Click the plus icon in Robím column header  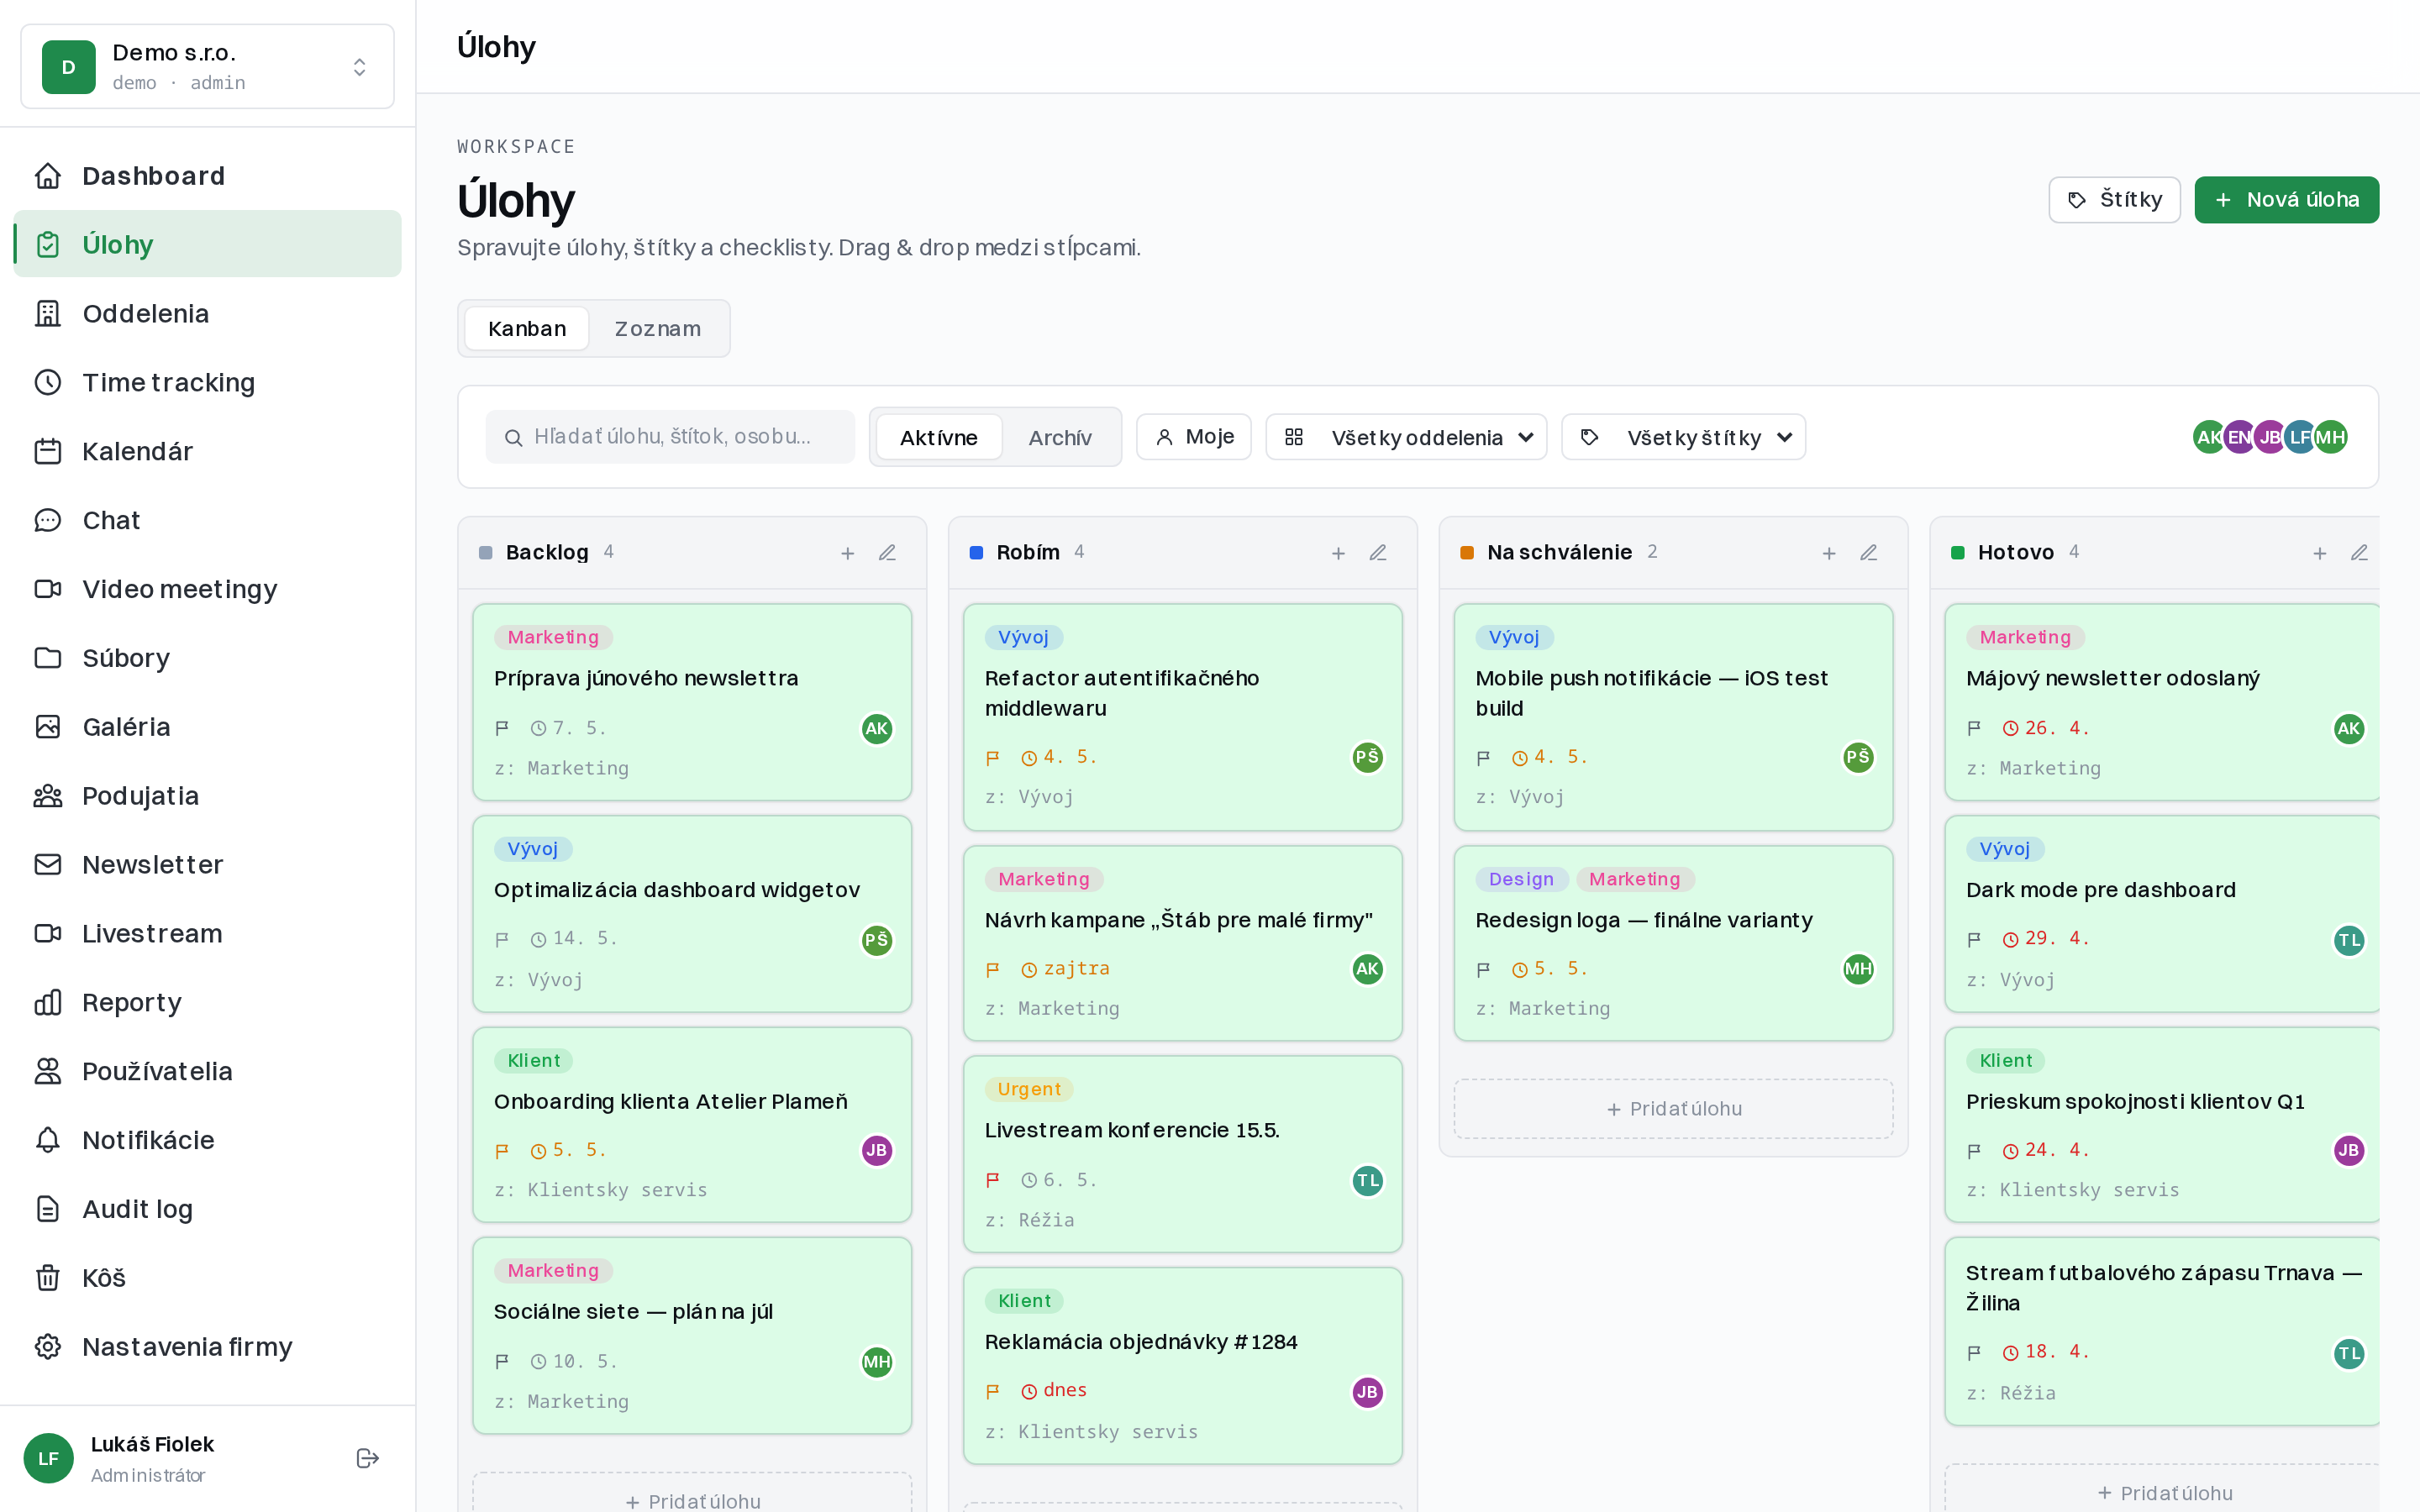pos(1338,553)
